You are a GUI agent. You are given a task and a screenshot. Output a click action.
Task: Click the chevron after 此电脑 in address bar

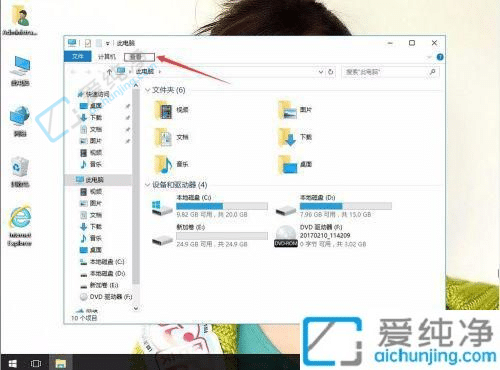(160, 72)
